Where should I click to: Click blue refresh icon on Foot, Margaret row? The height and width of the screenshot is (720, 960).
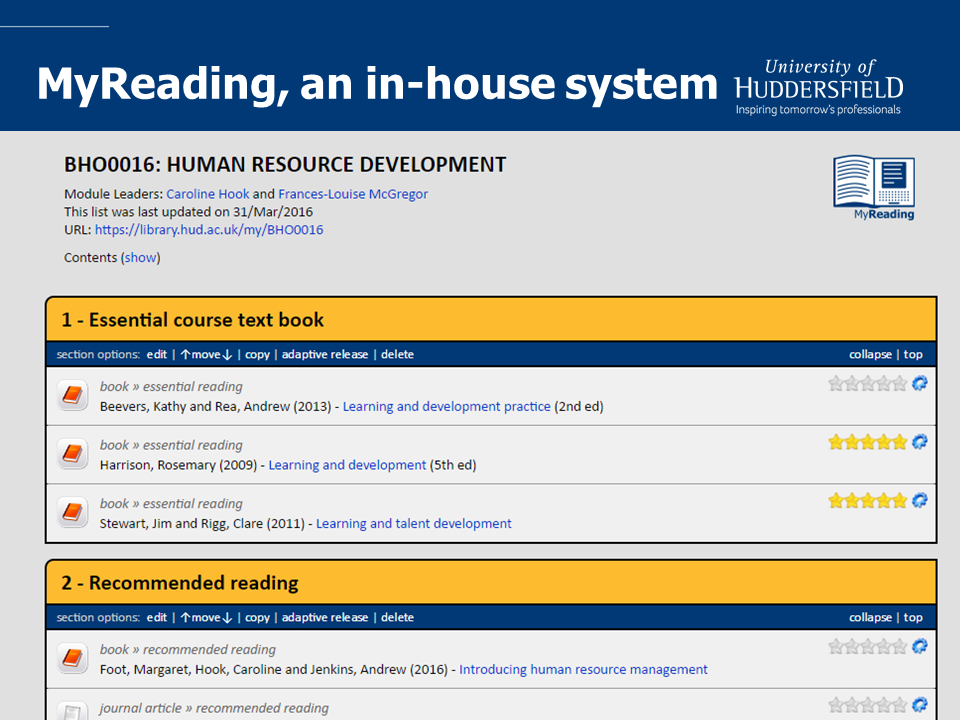(919, 647)
